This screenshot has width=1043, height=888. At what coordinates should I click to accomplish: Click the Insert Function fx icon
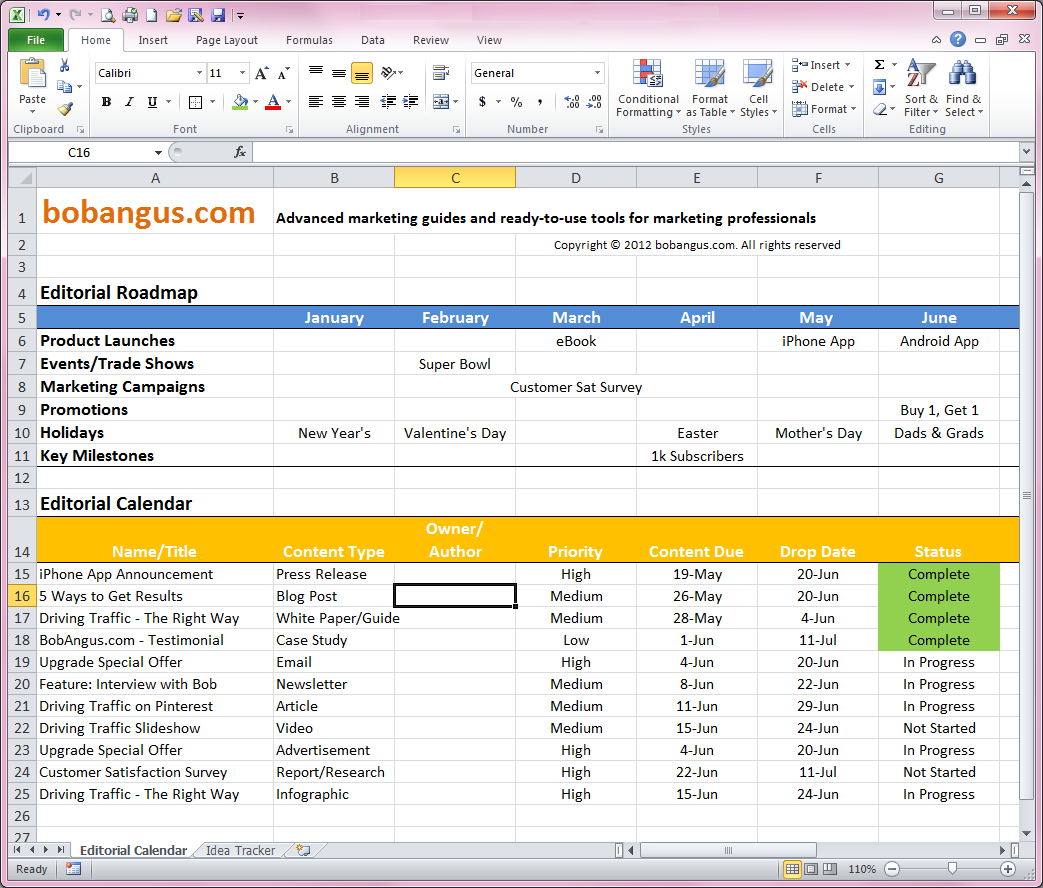tap(240, 152)
